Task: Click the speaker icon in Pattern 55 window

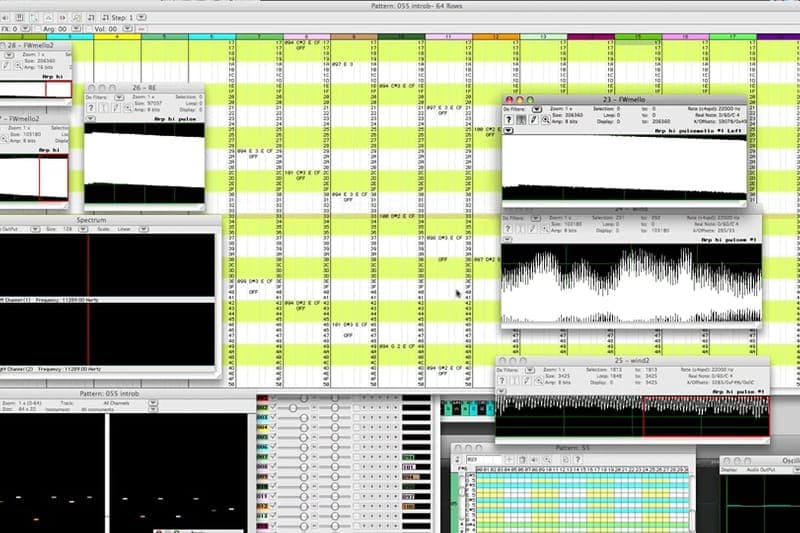Action: coord(534,460)
